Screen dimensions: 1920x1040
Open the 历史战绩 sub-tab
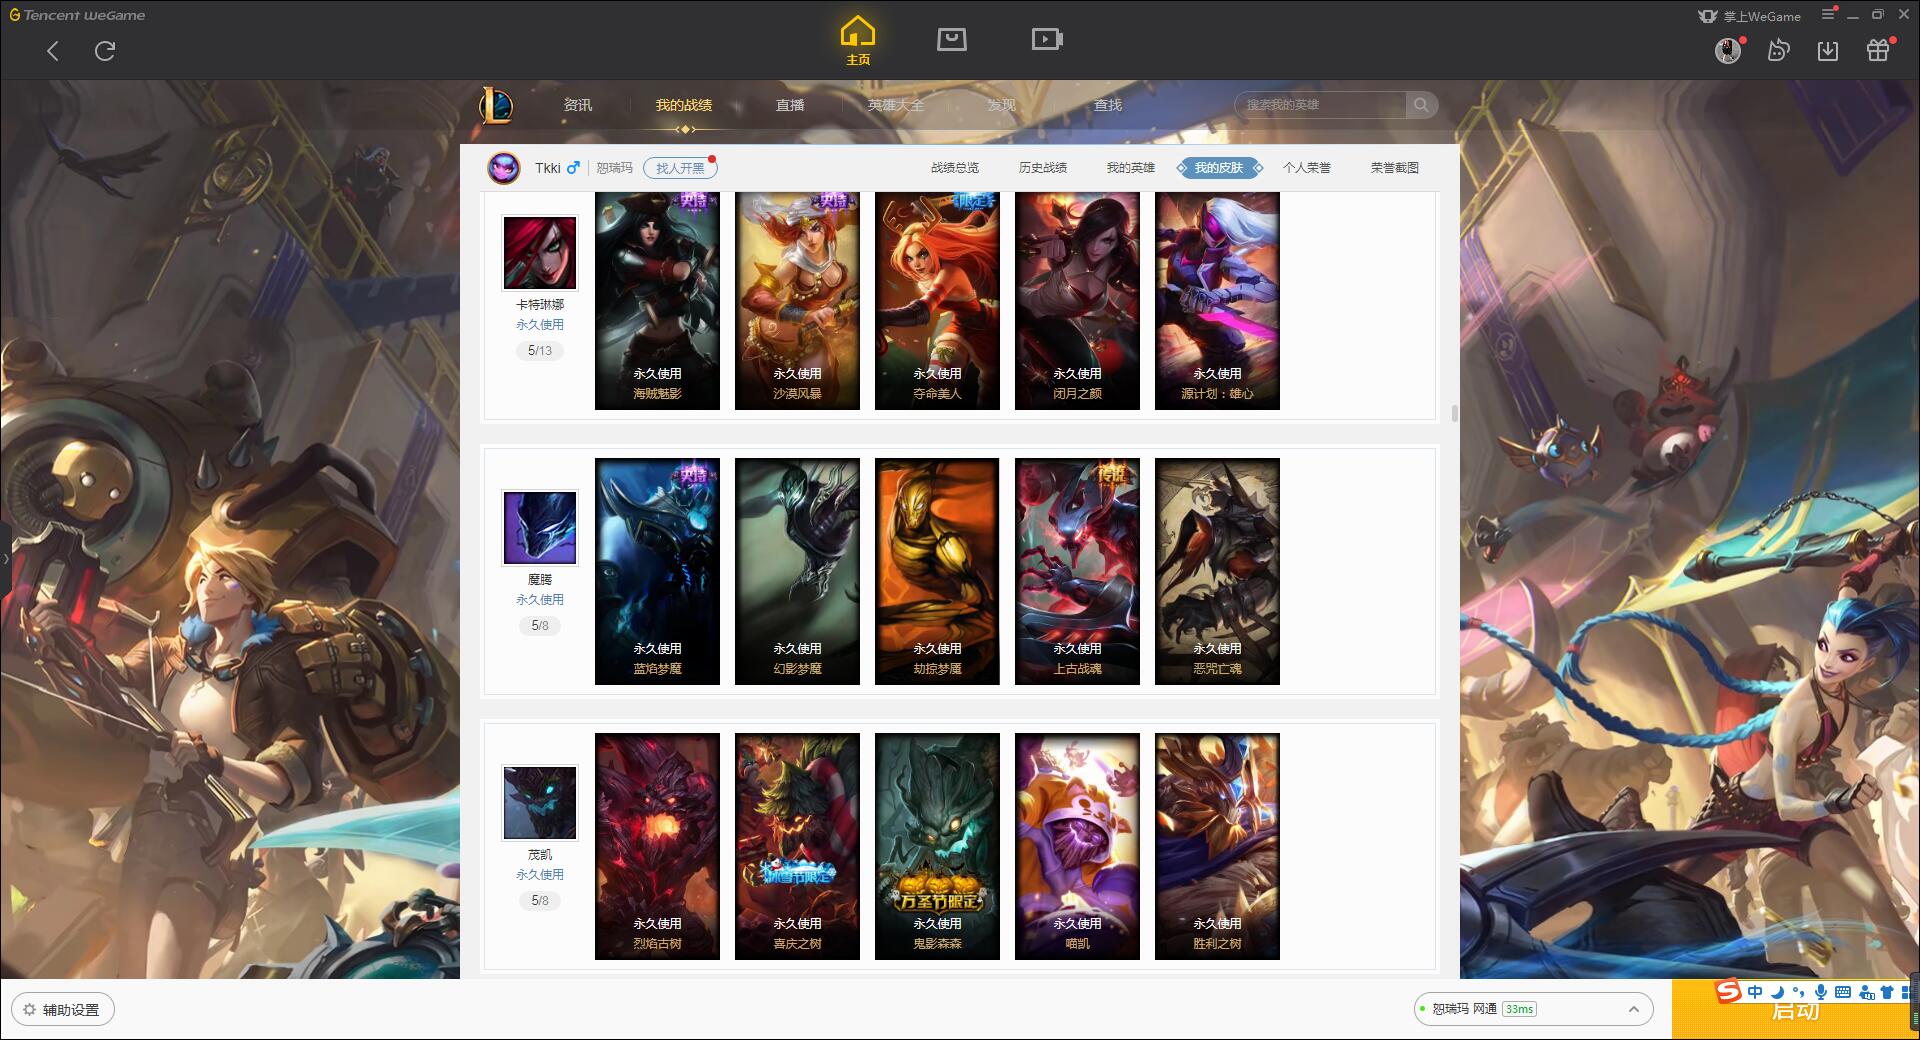pos(1043,168)
